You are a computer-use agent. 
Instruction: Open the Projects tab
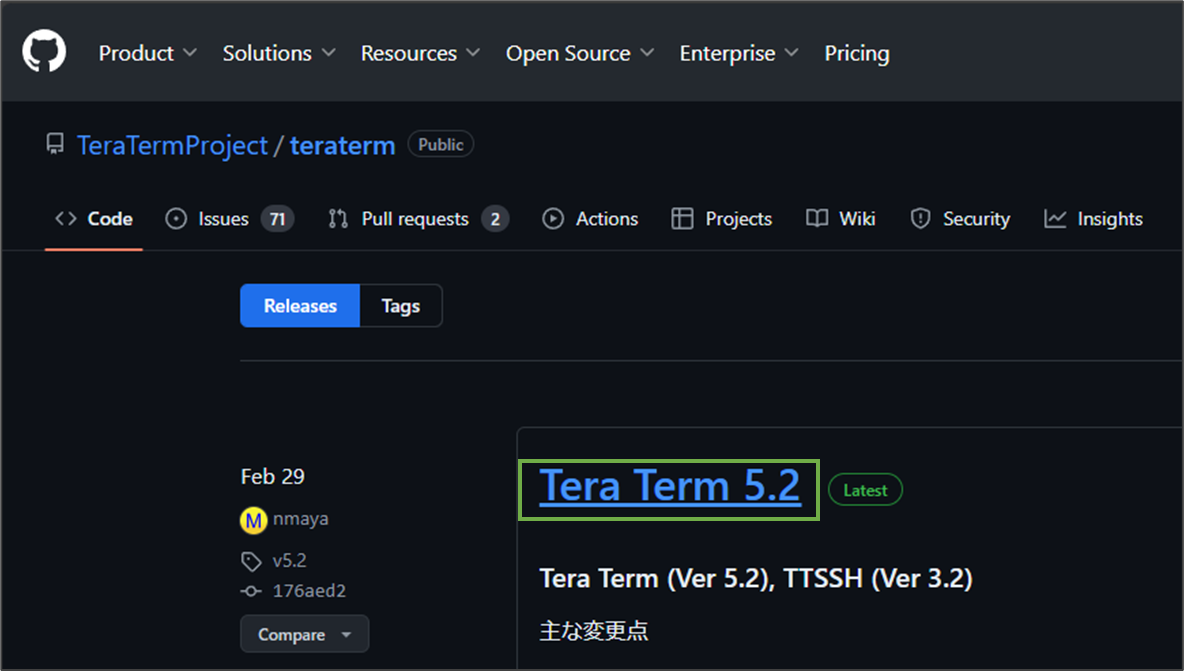(x=722, y=219)
